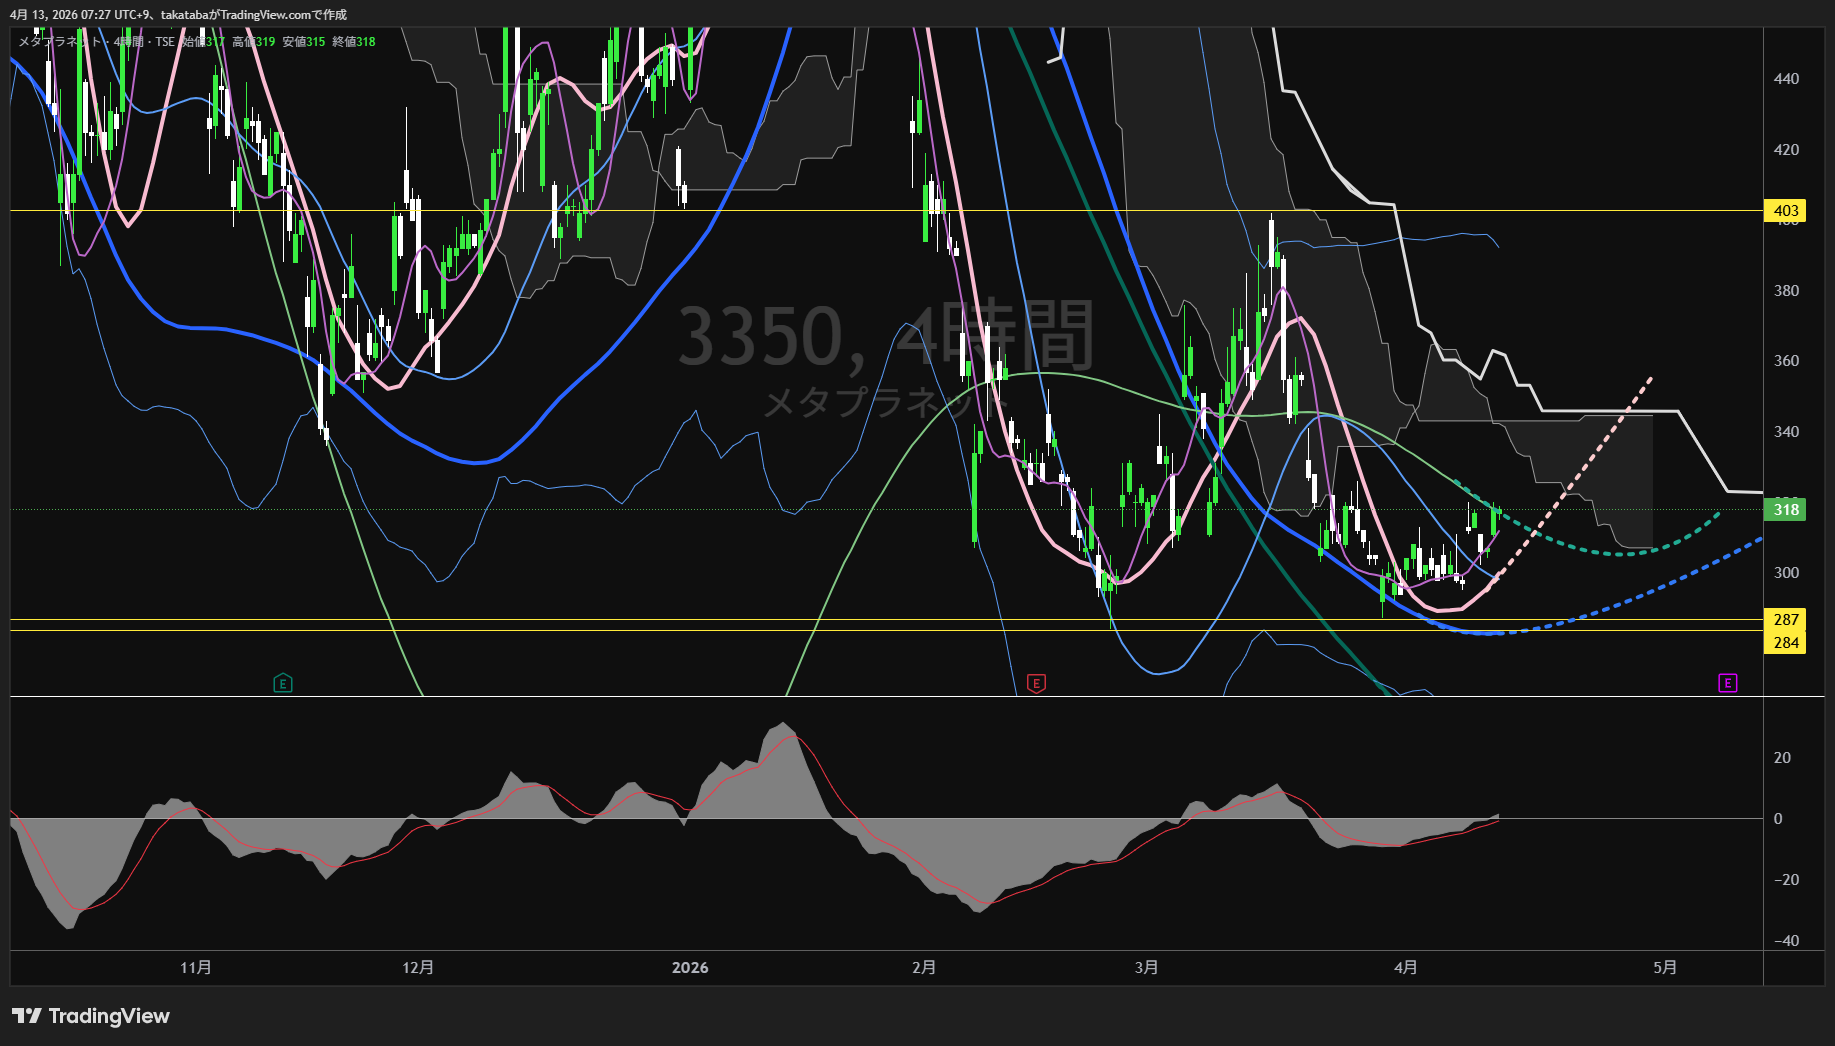Select the yellow 287 price label

coord(1785,620)
